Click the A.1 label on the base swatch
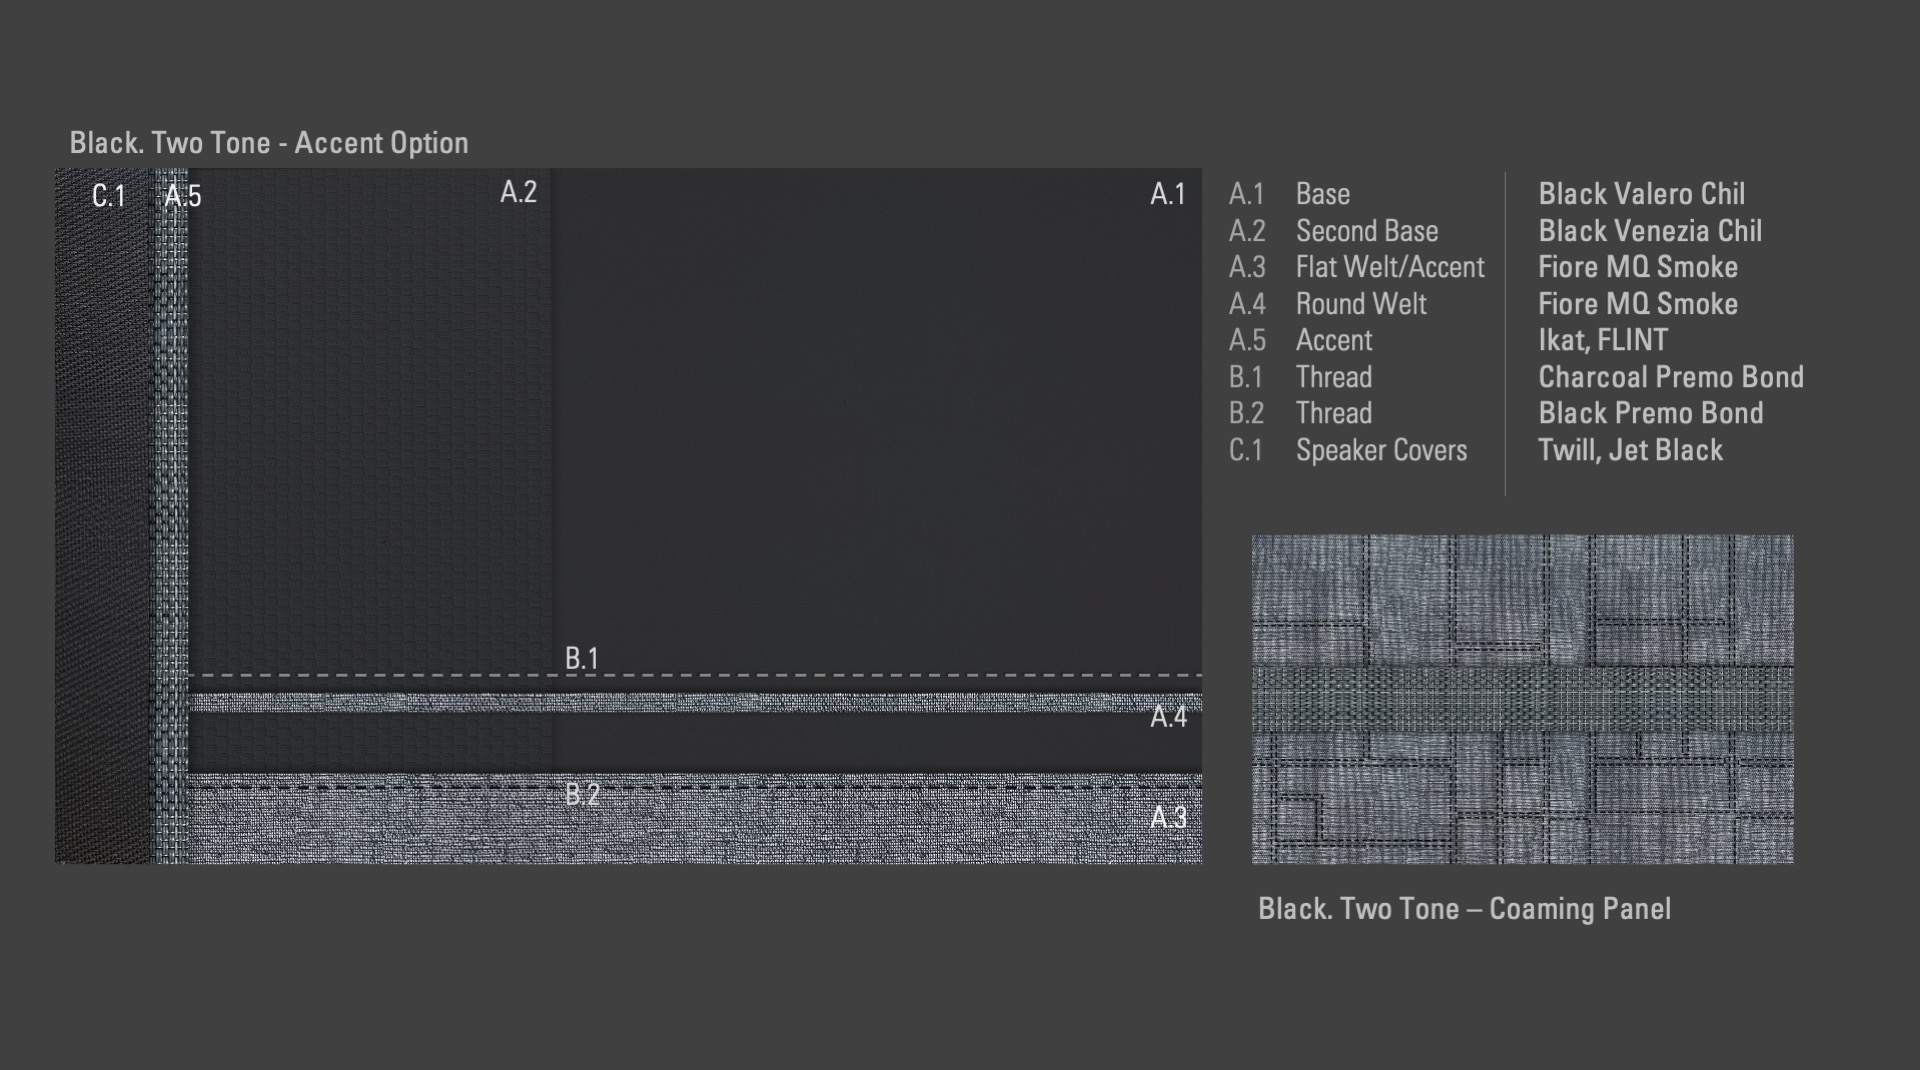1920x1070 pixels. [x=1167, y=194]
